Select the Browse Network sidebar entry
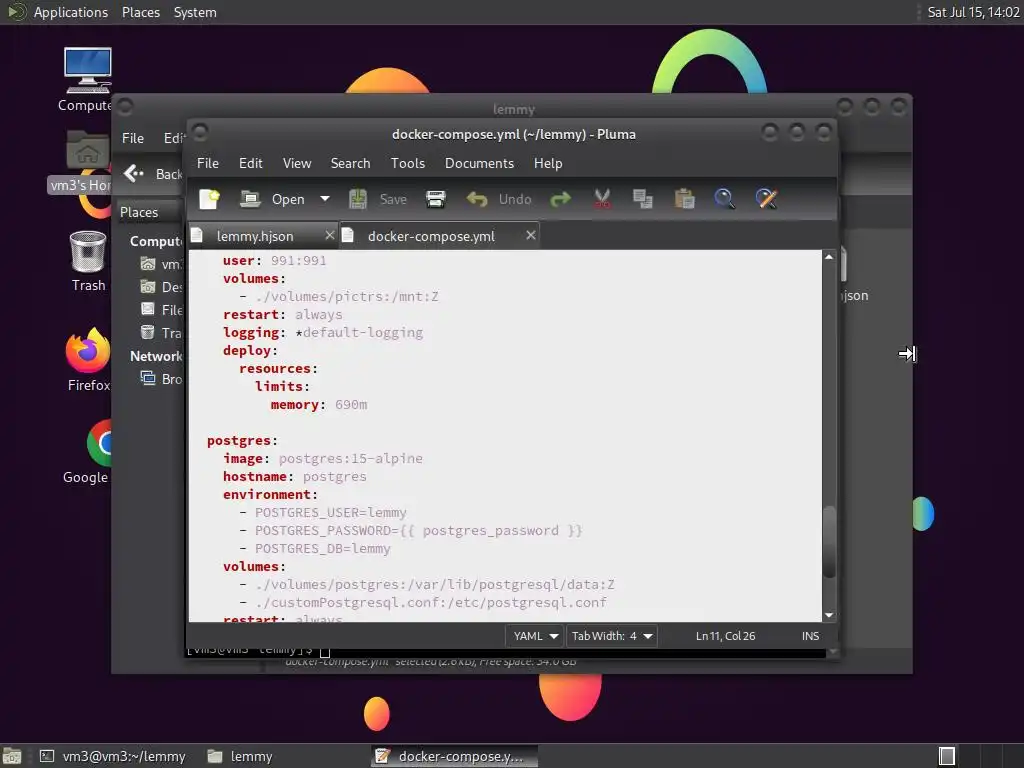The height and width of the screenshot is (768, 1024). [162, 379]
